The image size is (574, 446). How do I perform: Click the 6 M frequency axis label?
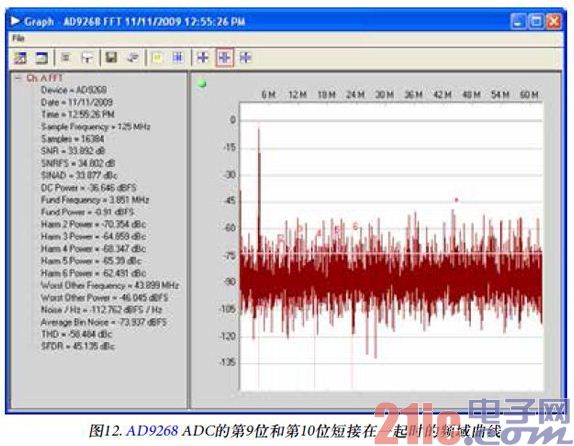pyautogui.click(x=268, y=94)
